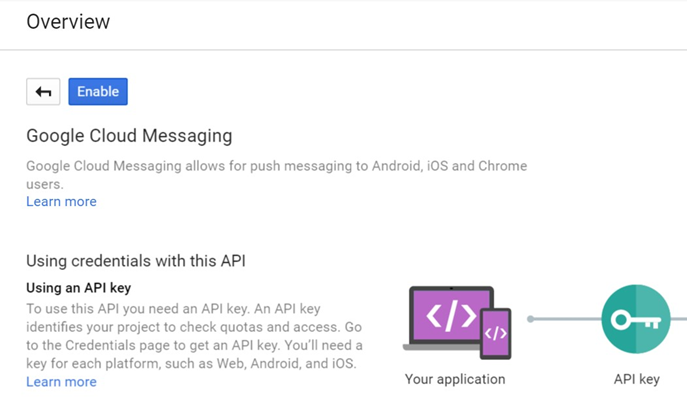Screen dimensions: 687x405
Task: Click the gray connector dot beside the phone
Action: 531,319
